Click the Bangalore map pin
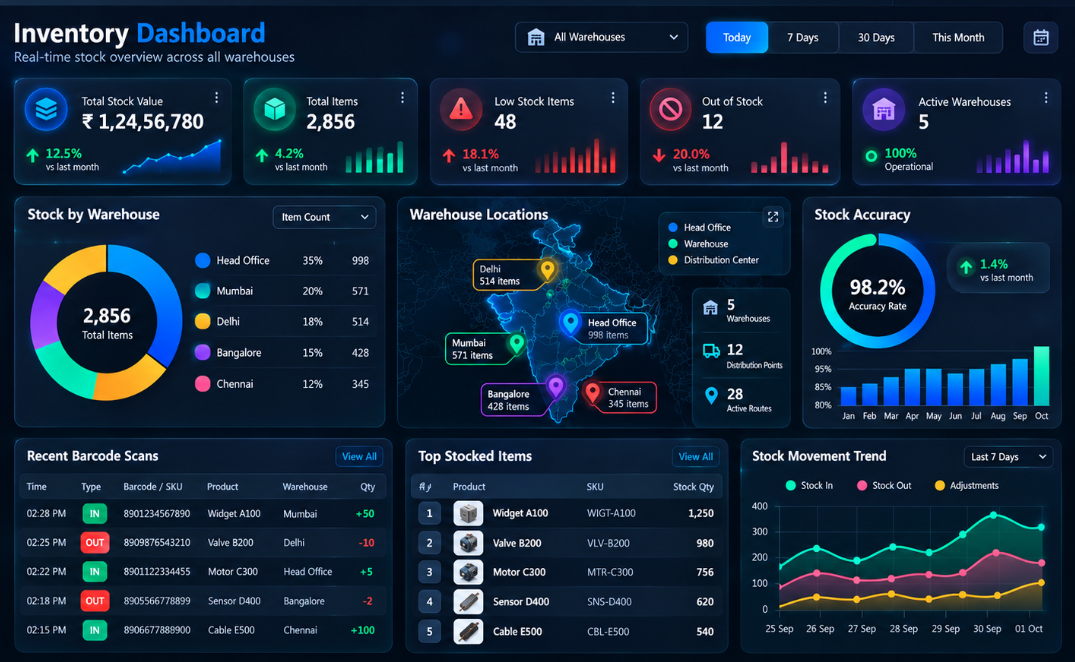Viewport: 1075px width, 662px height. click(555, 387)
